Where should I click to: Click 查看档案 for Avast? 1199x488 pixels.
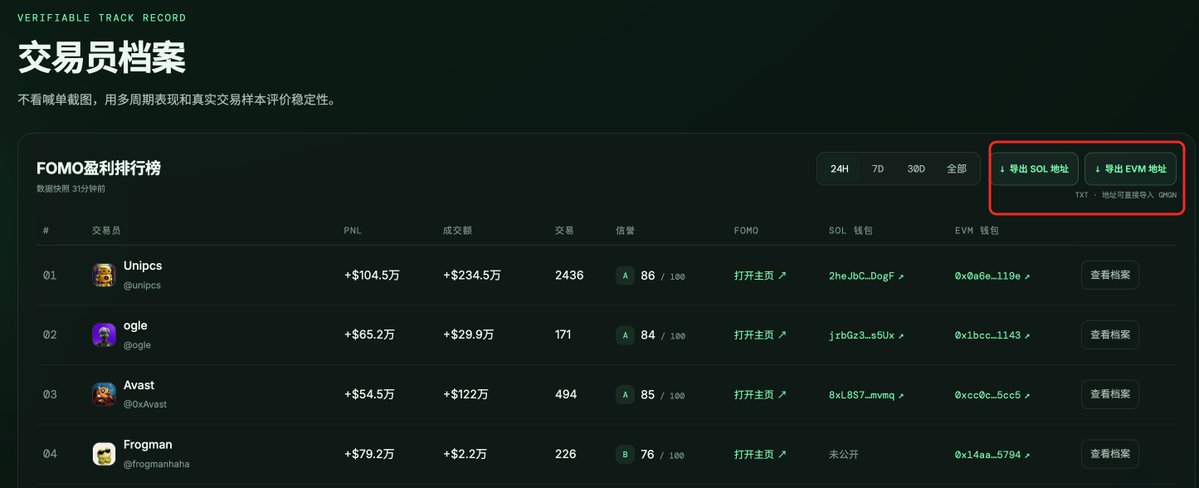point(1110,395)
